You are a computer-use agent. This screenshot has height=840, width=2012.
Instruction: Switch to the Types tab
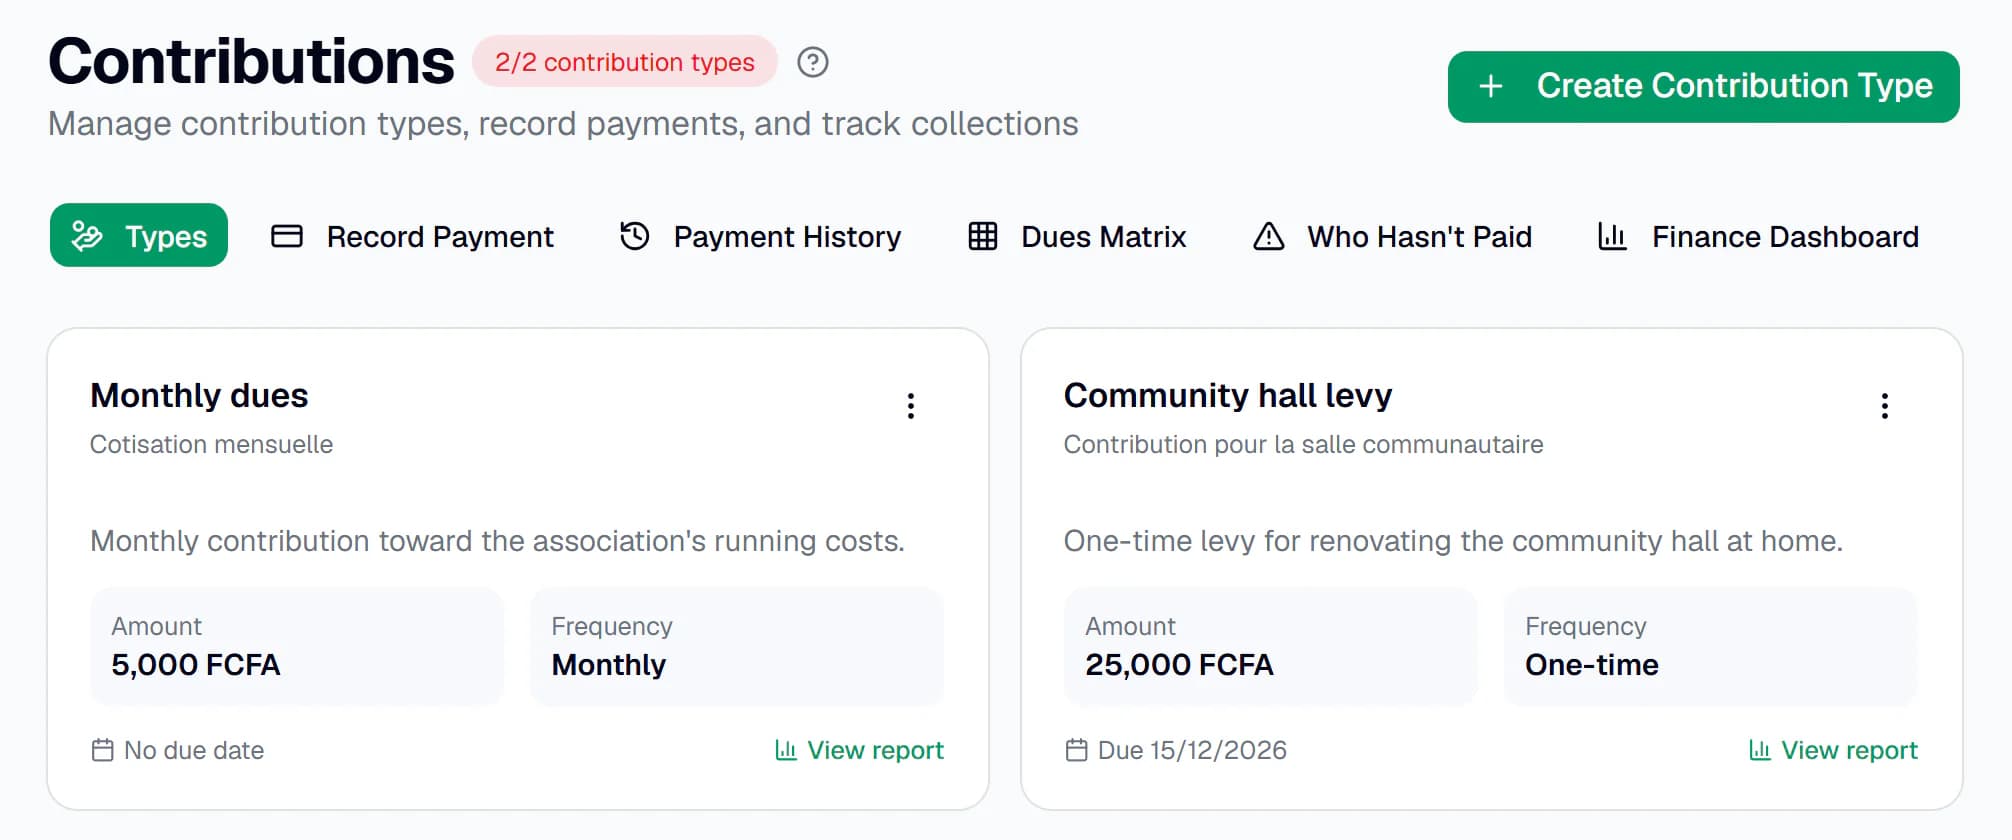pos(139,236)
